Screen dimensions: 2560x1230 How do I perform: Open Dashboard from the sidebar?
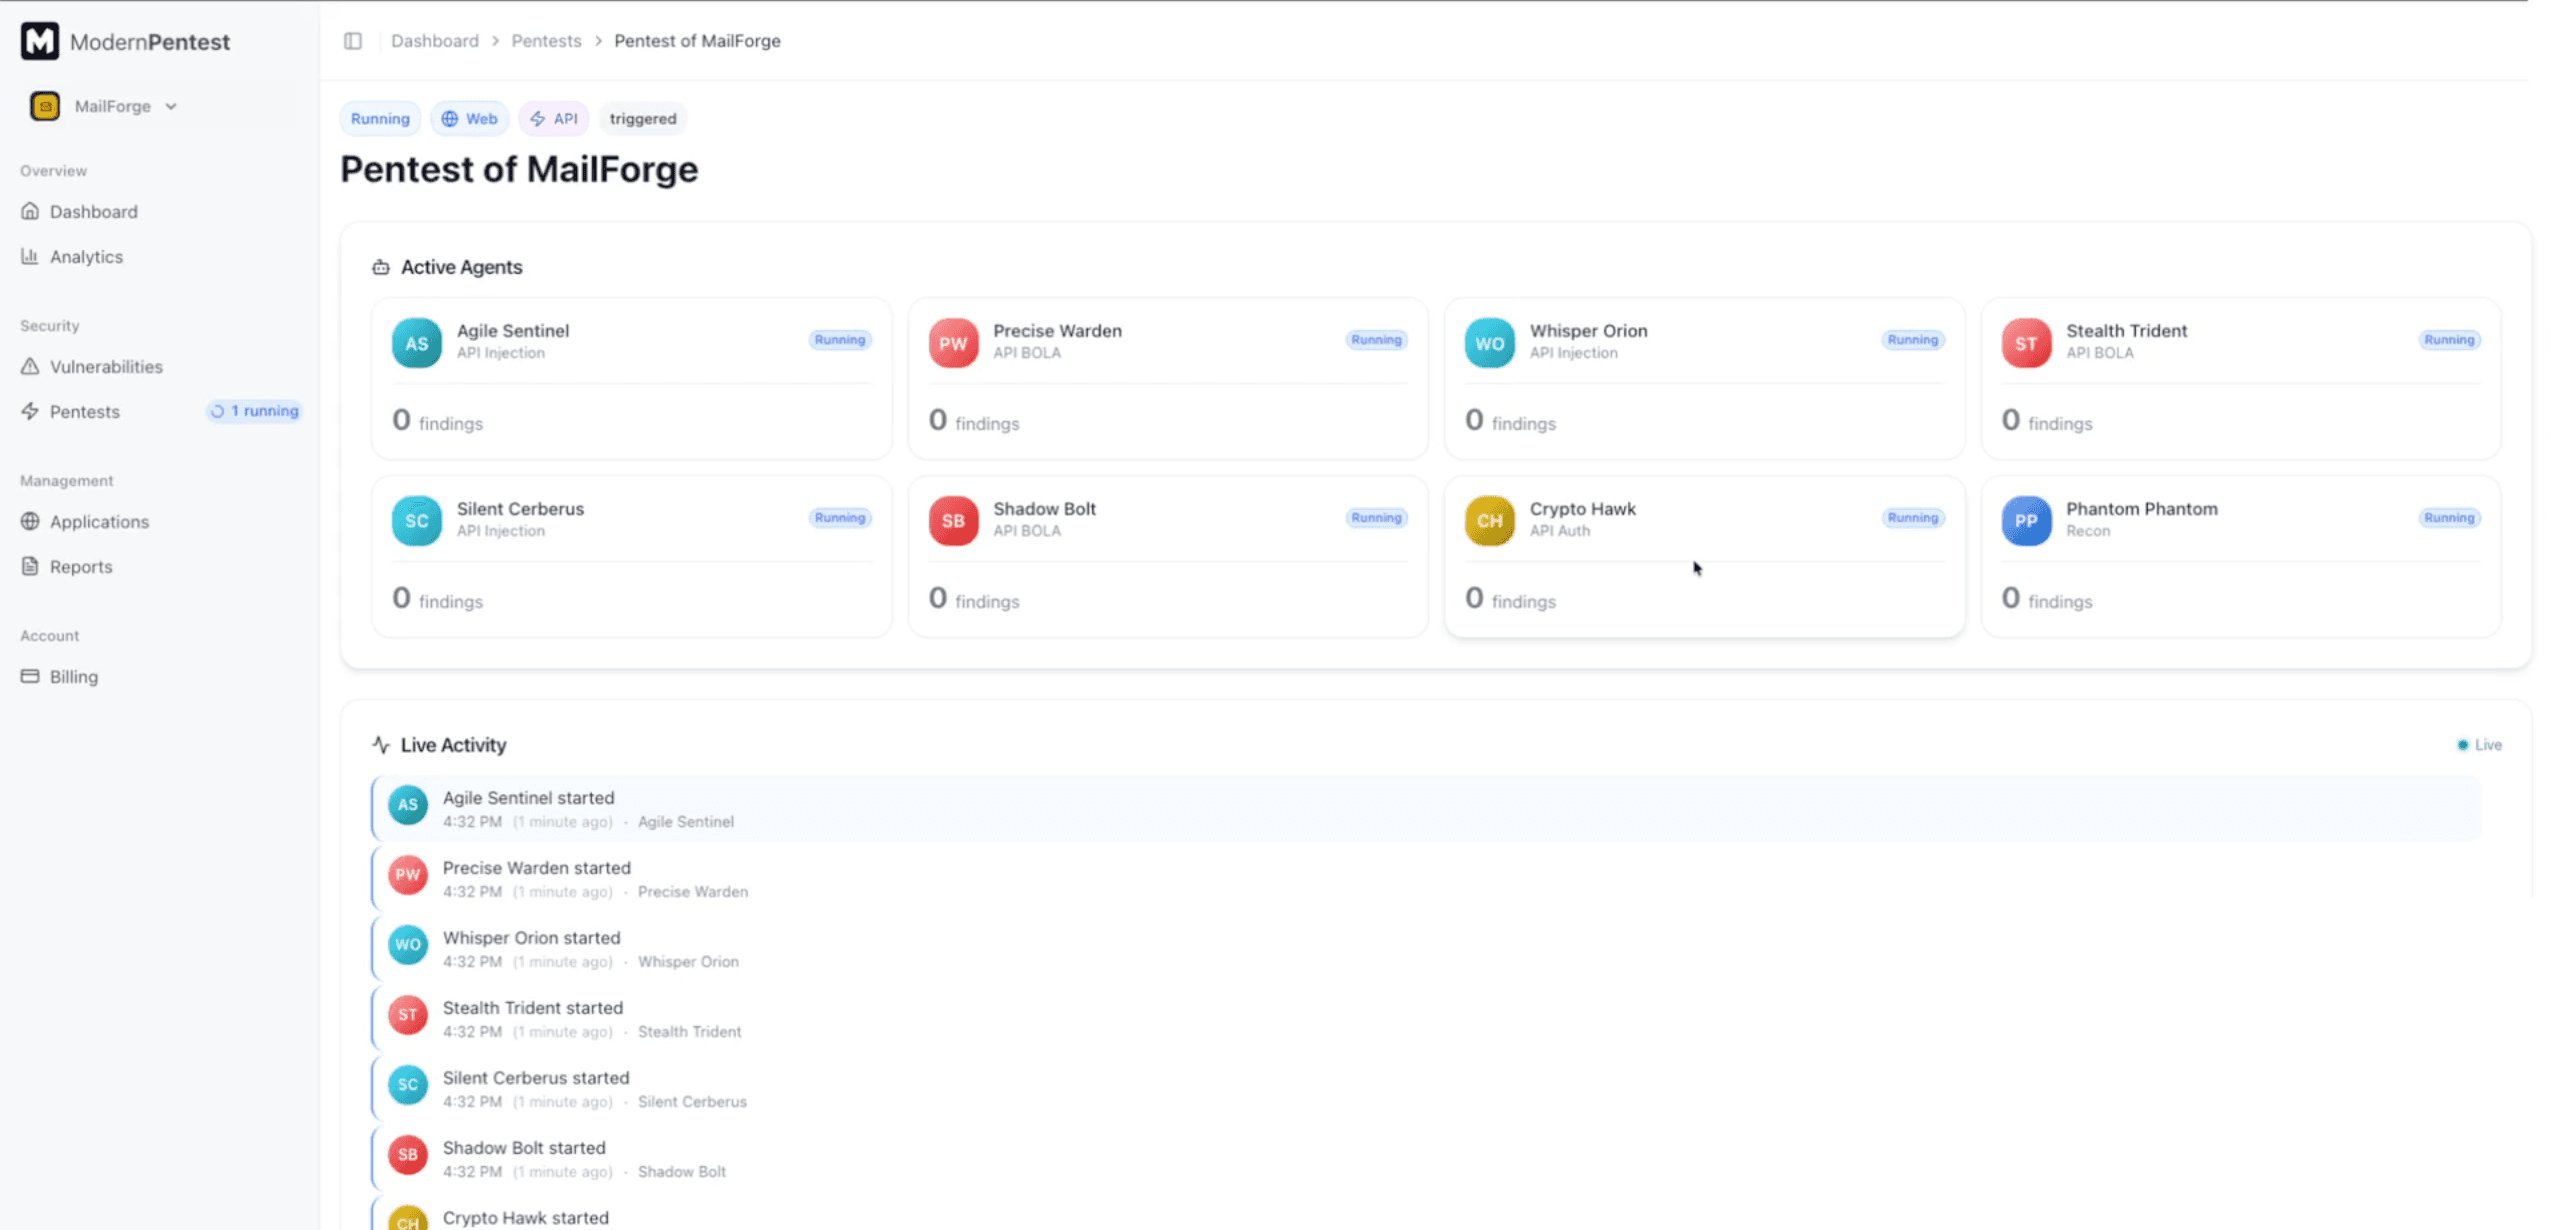click(x=93, y=212)
